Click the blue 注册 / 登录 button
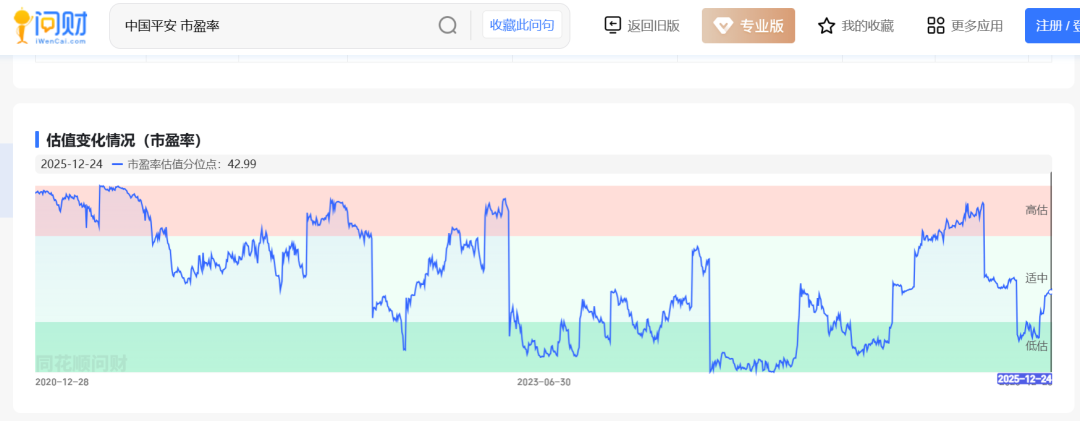Screen dimensions: 1080x421 [1052, 26]
